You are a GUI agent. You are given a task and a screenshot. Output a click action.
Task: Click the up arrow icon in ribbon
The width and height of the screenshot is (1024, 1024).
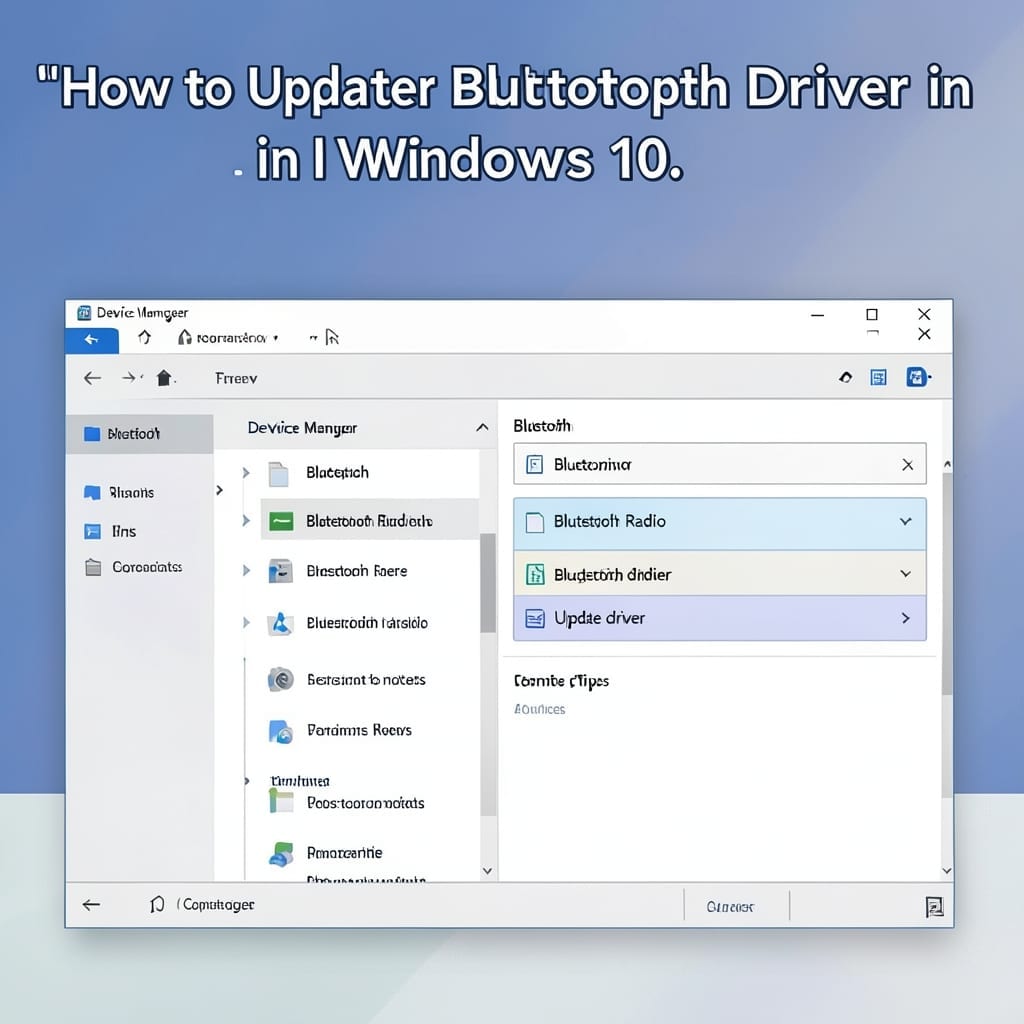pyautogui.click(x=144, y=337)
